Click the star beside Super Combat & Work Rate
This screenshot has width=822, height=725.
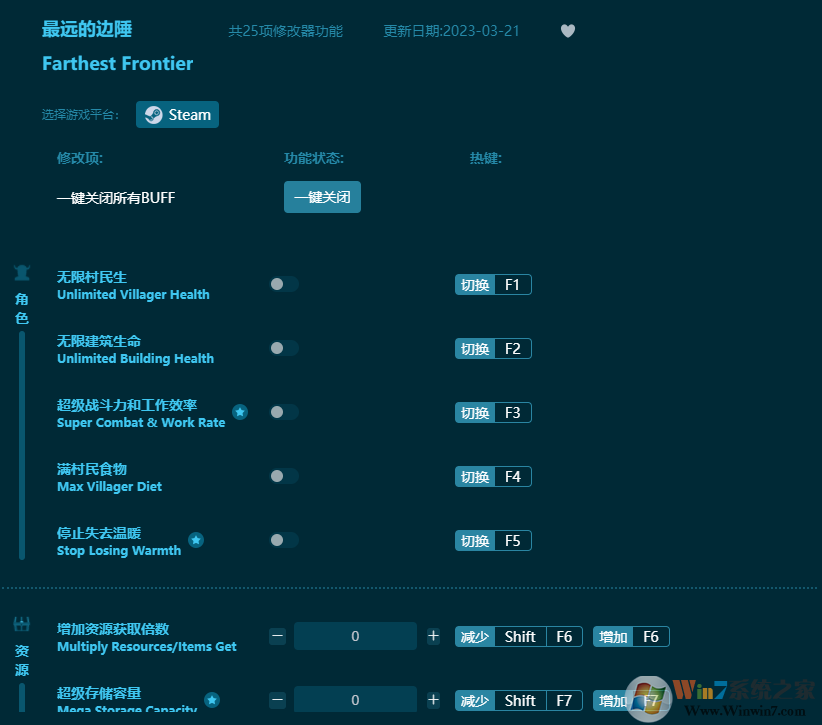239,411
